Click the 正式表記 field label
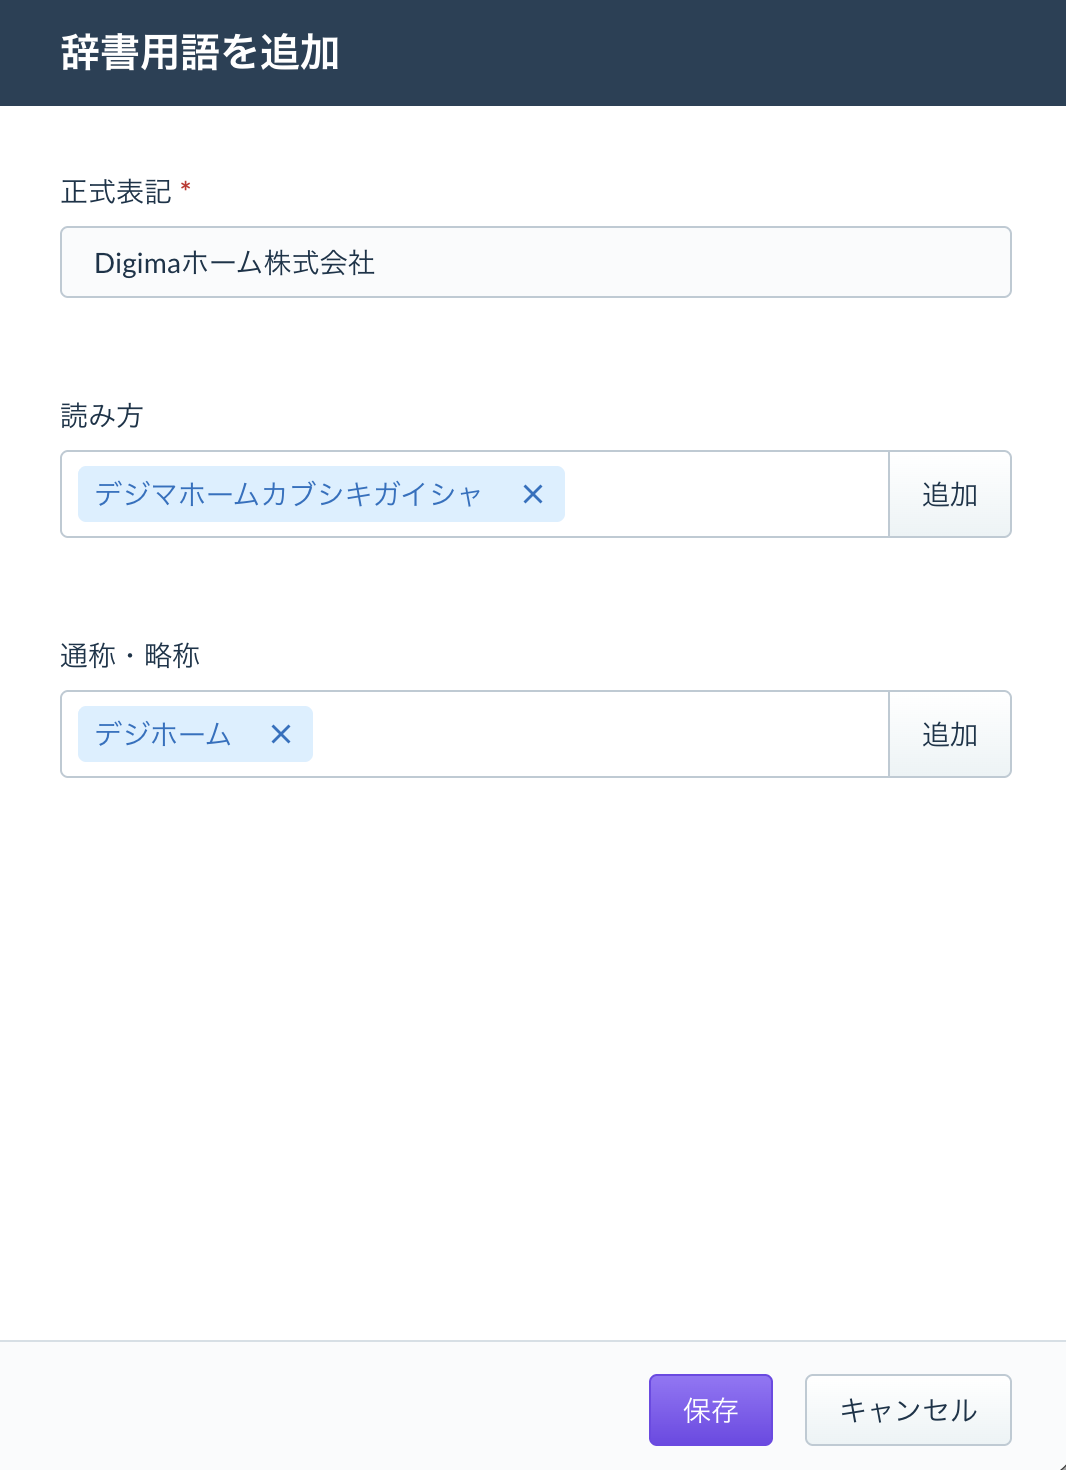1066x1470 pixels. (116, 191)
